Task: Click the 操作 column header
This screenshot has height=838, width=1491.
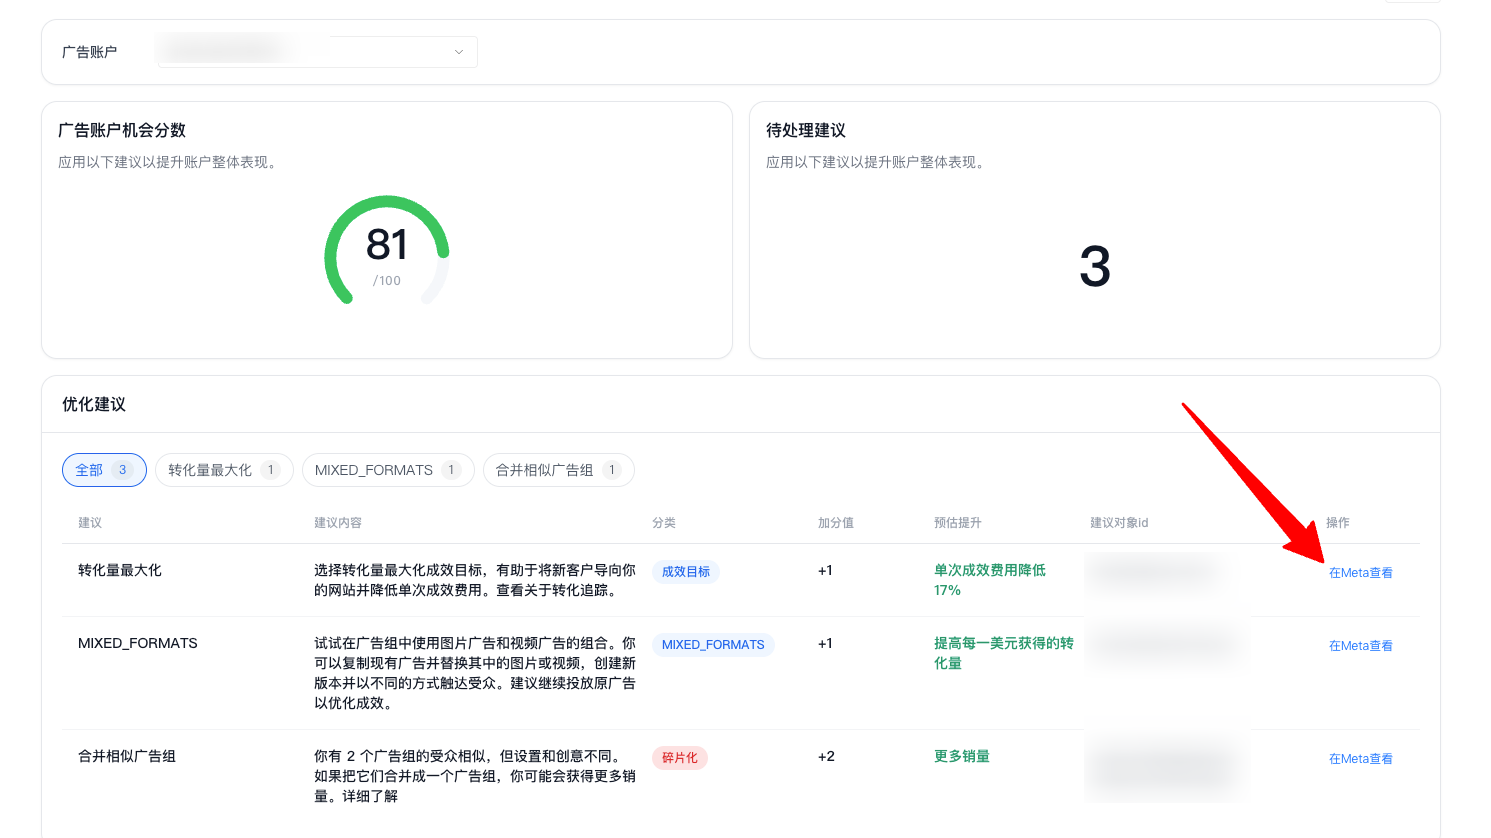Action: pos(1338,523)
